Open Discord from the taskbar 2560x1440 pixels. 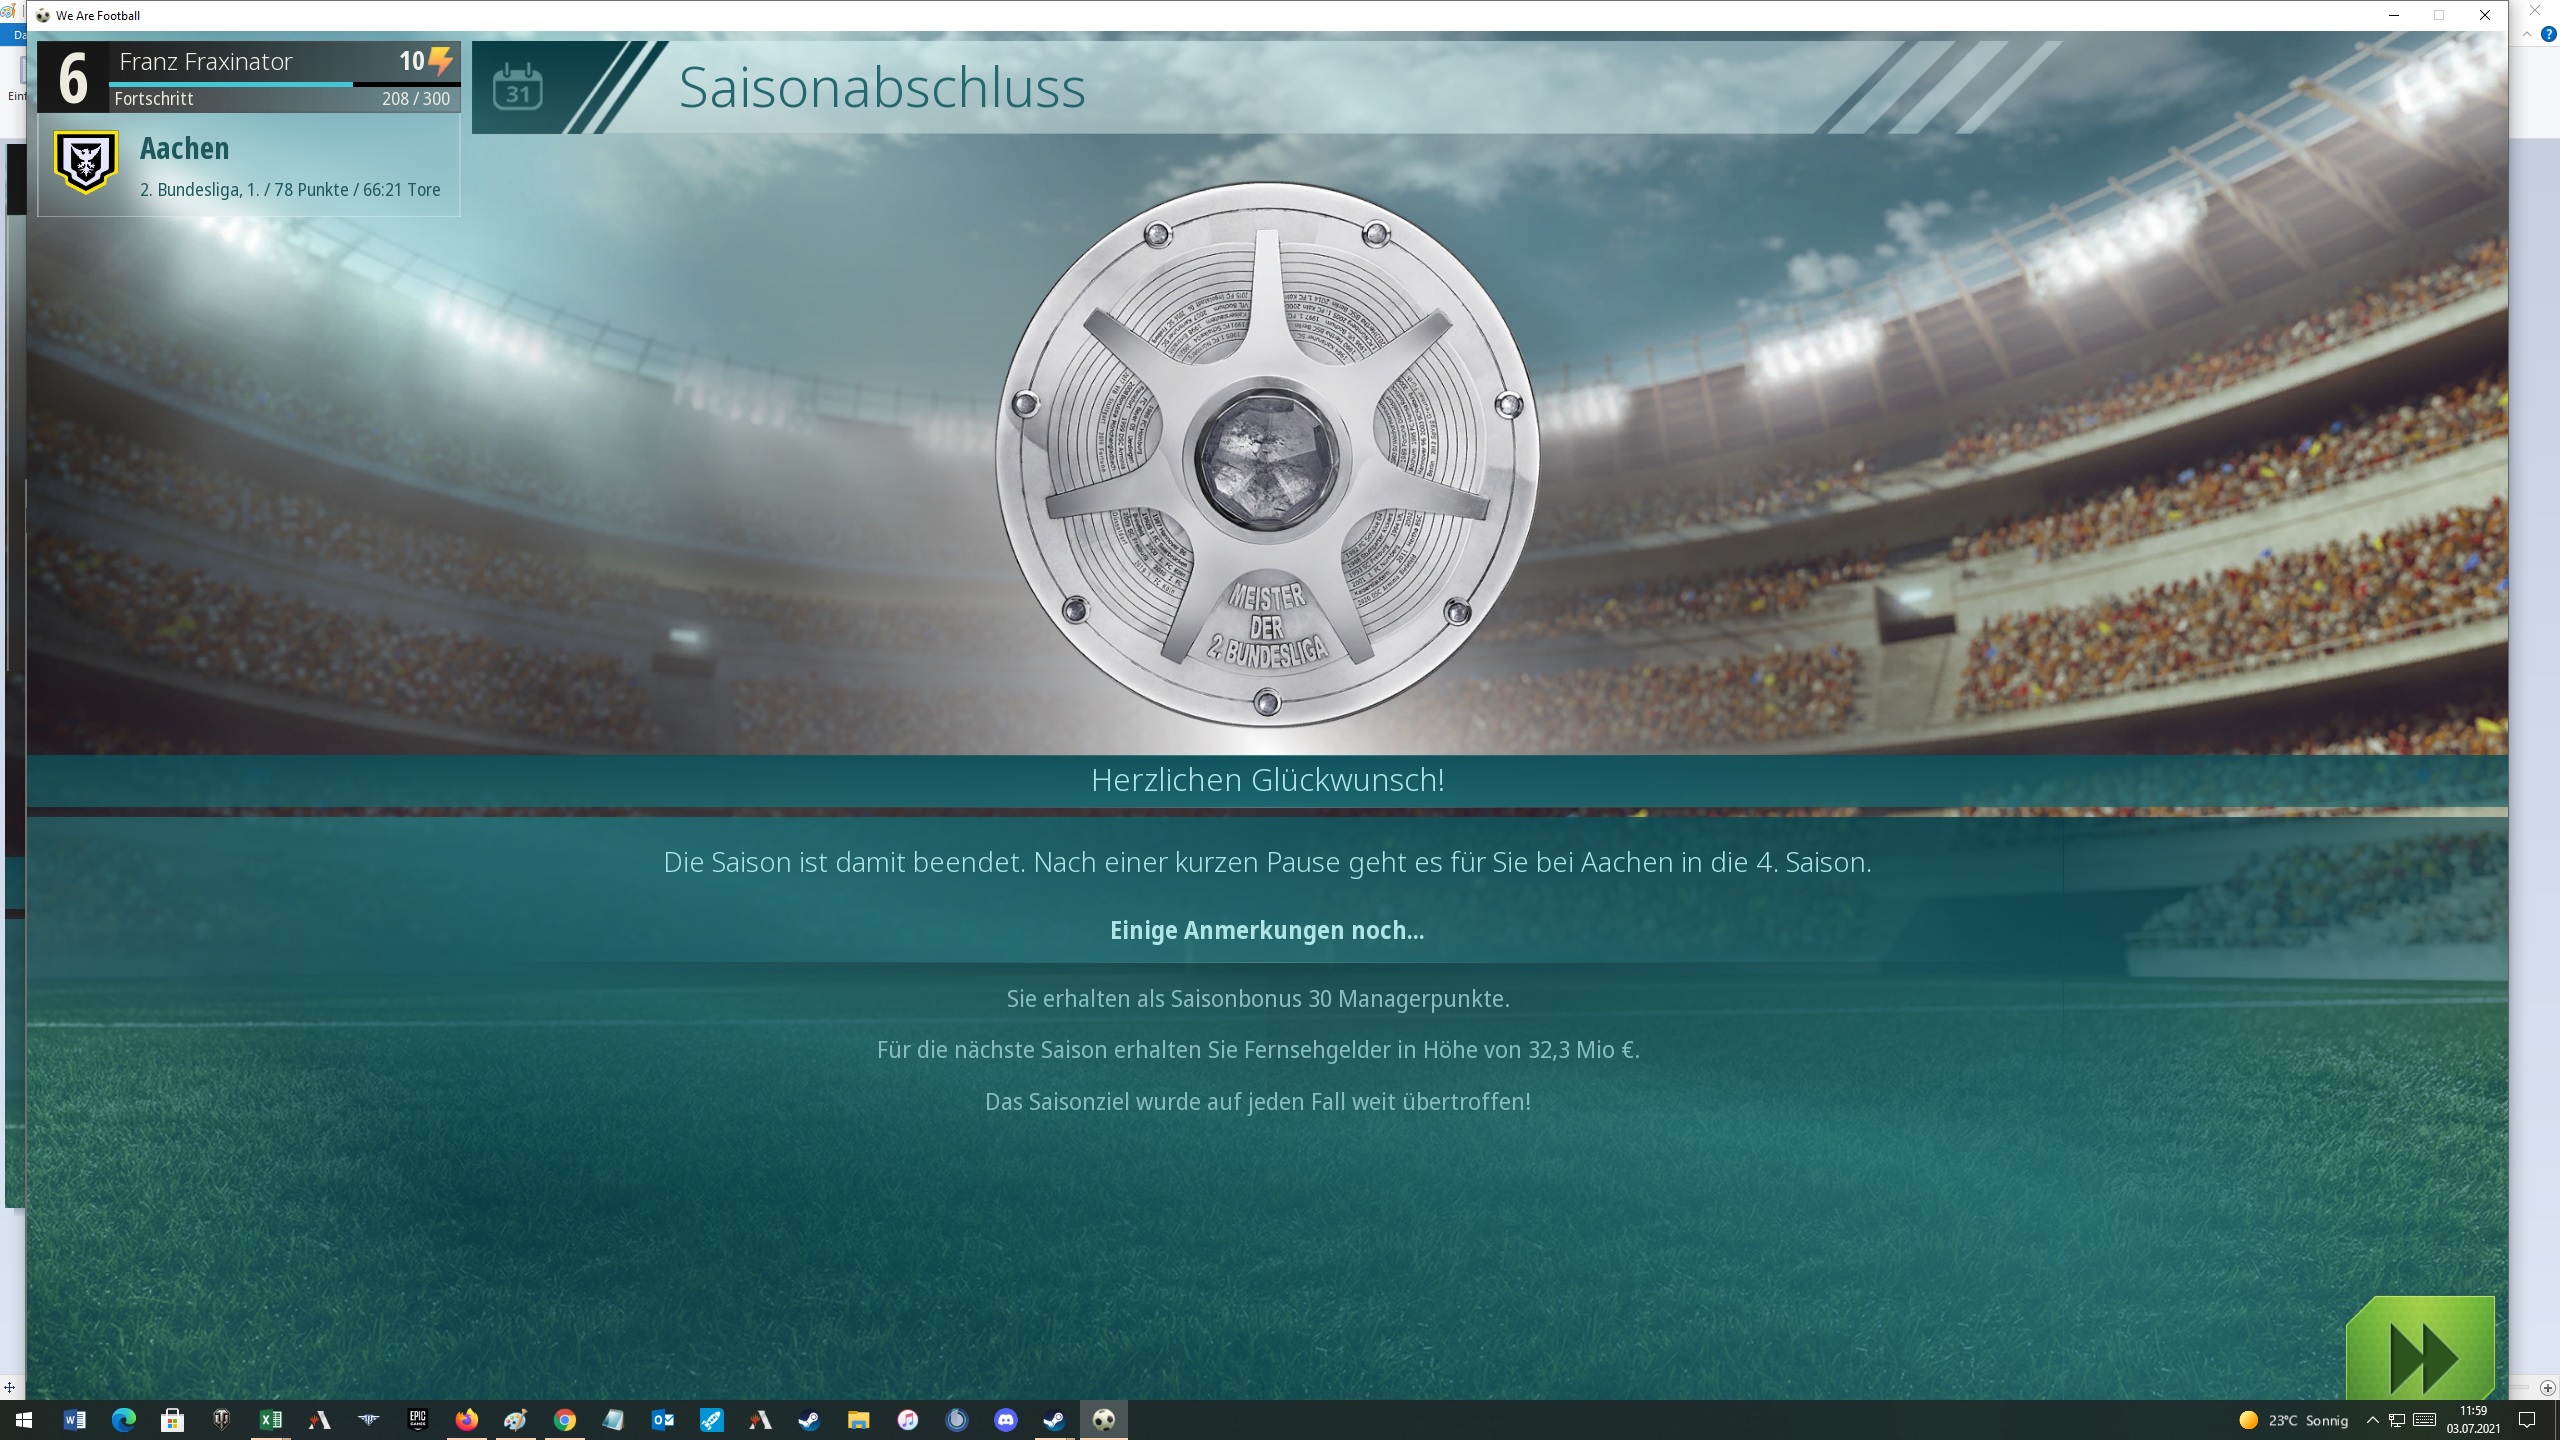1005,1420
